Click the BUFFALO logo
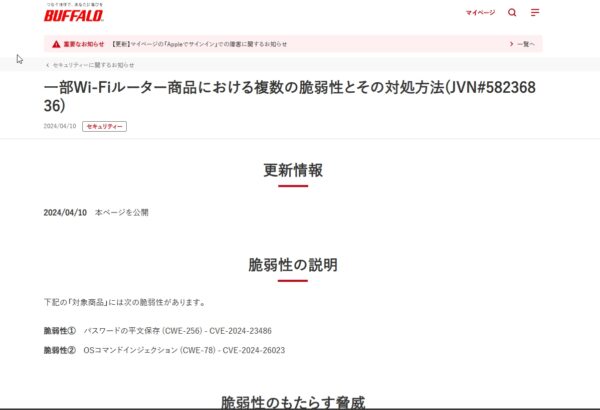This screenshot has height=410, width=600. (73, 15)
